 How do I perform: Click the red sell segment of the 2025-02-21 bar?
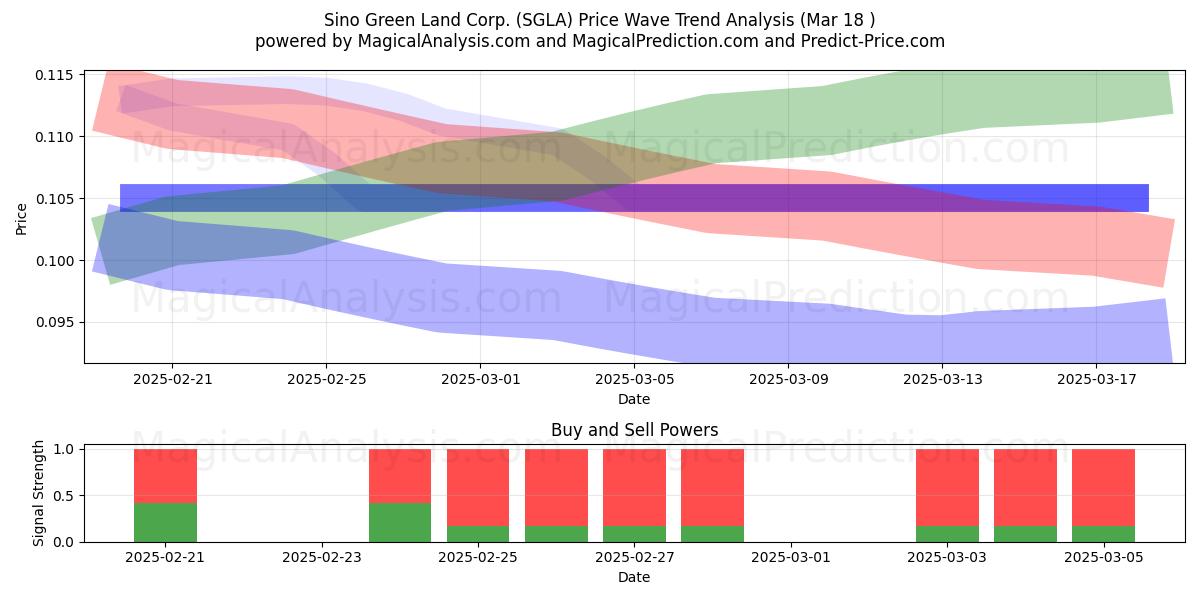[x=165, y=476]
